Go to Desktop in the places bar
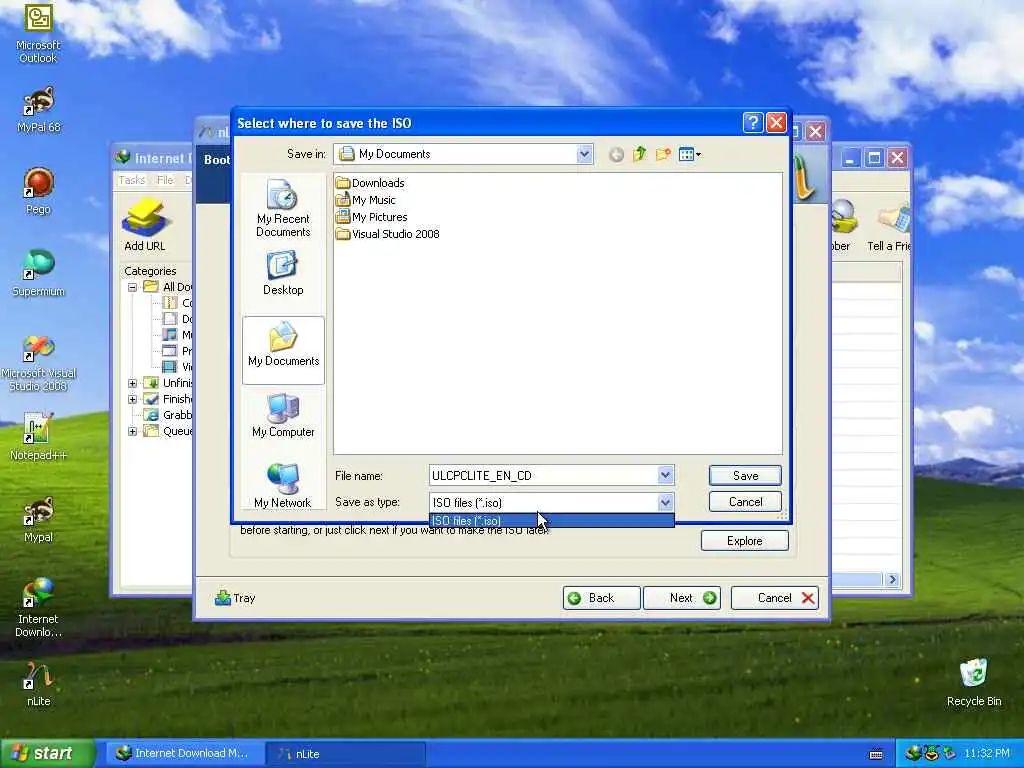The image size is (1024, 768). pos(283,274)
